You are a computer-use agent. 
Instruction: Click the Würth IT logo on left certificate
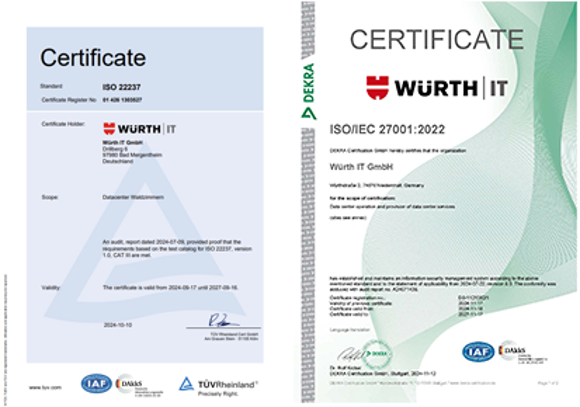139,129
